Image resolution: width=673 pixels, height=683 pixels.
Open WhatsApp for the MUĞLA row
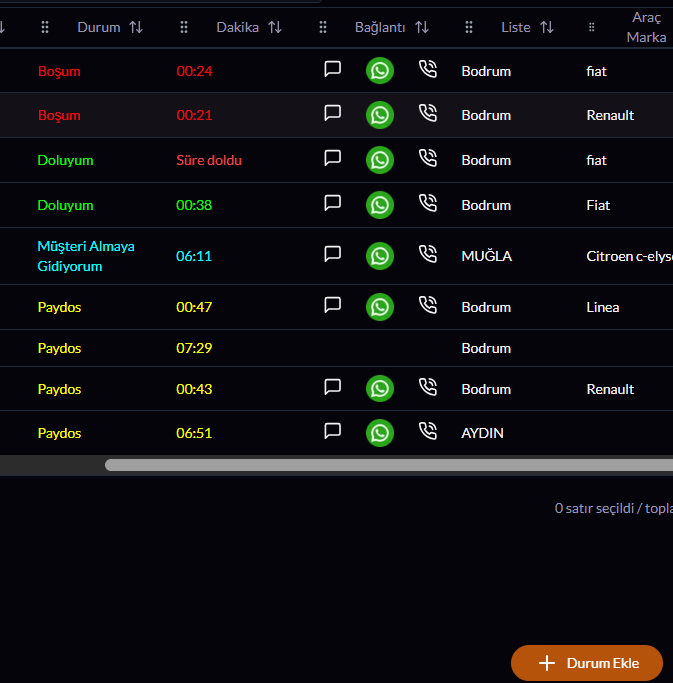[380, 256]
